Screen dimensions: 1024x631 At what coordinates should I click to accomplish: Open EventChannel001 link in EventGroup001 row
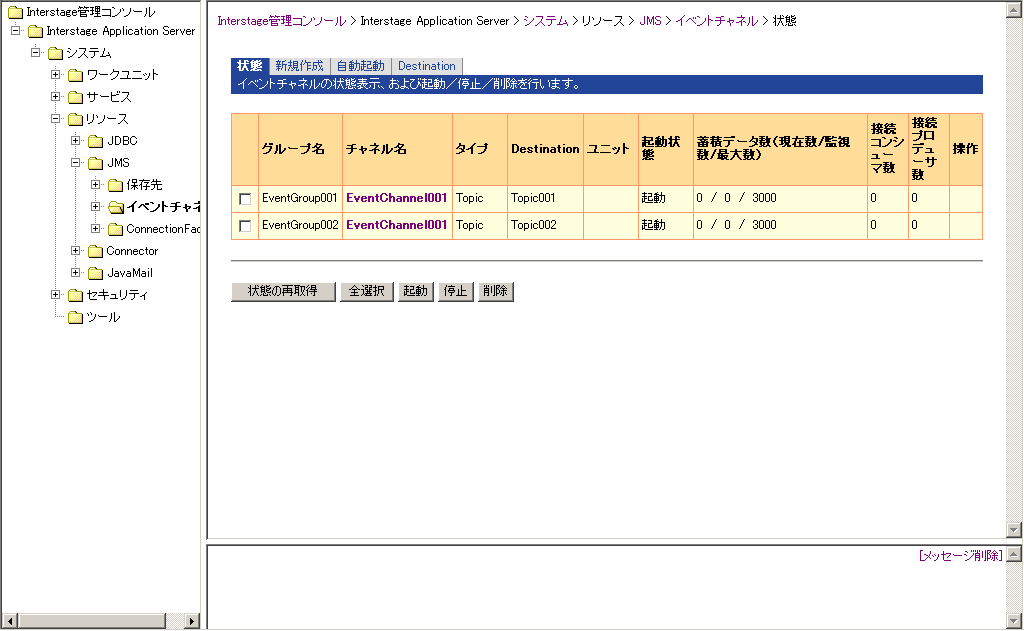(x=396, y=198)
